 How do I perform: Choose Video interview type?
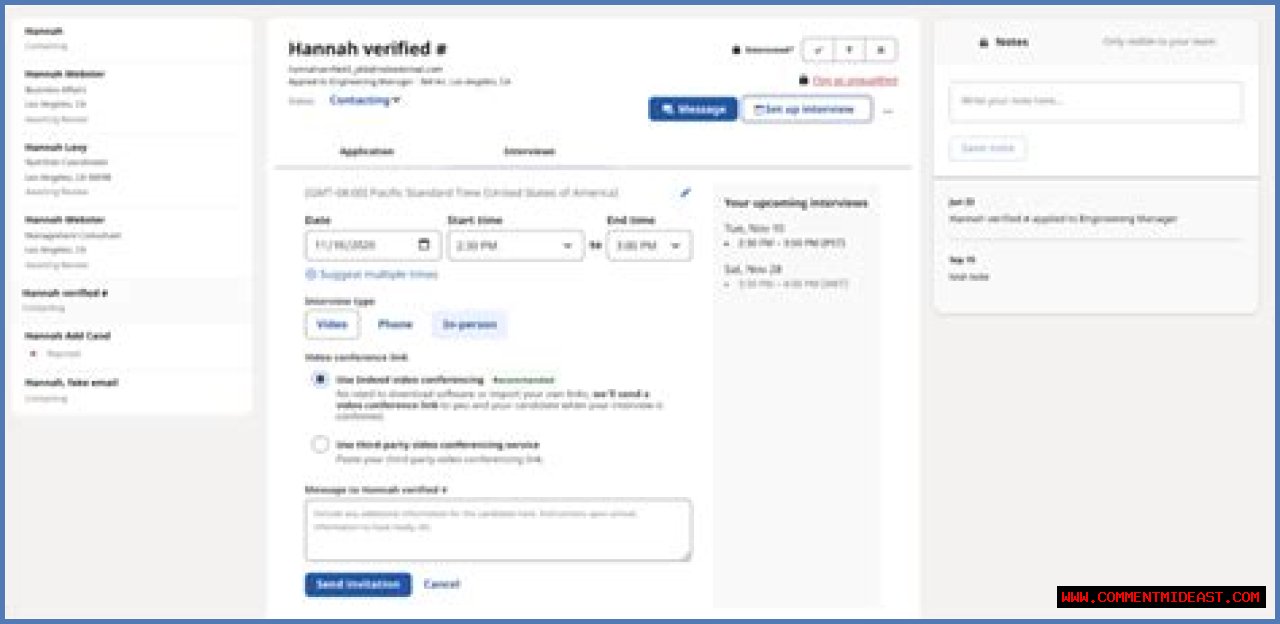(332, 324)
